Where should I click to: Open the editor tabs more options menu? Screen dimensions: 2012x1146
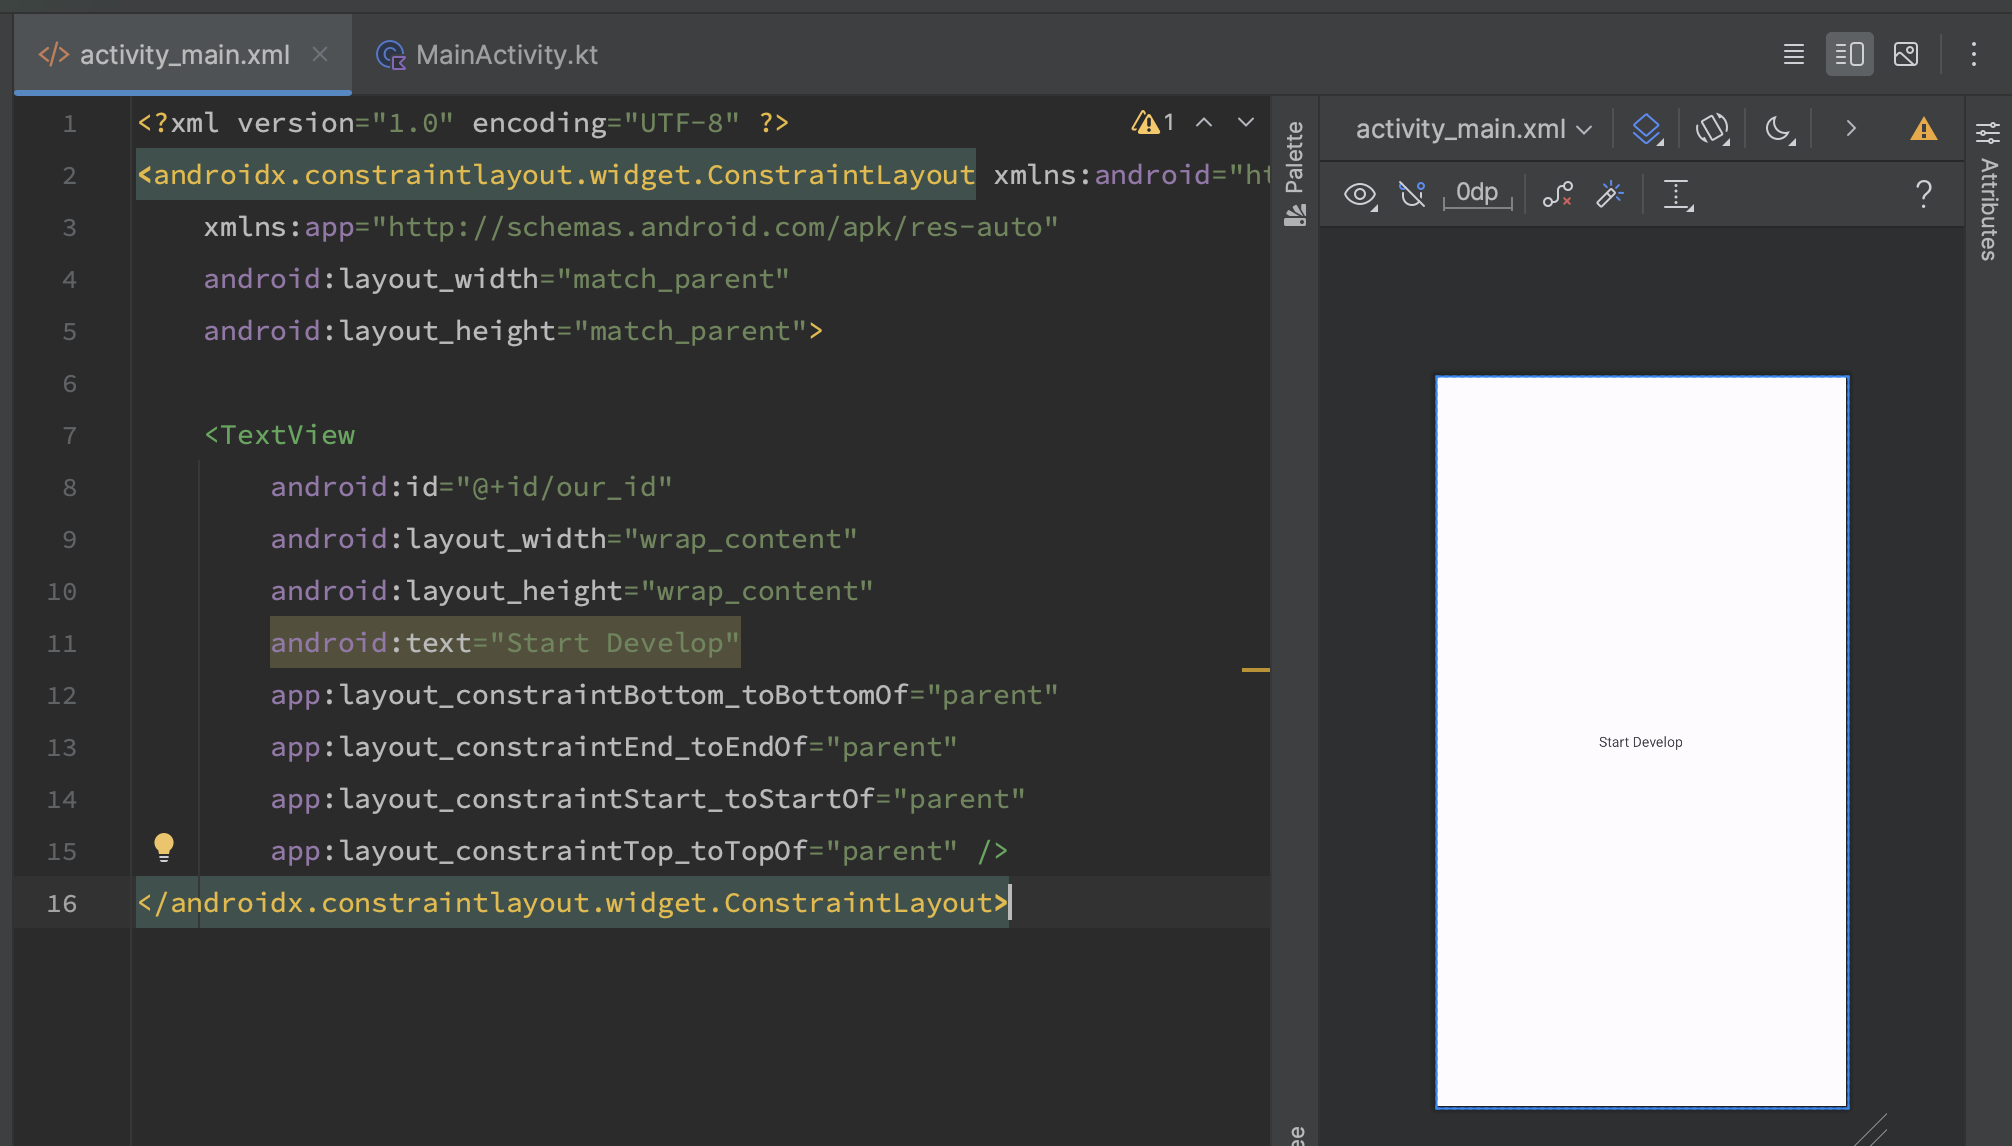1974,54
